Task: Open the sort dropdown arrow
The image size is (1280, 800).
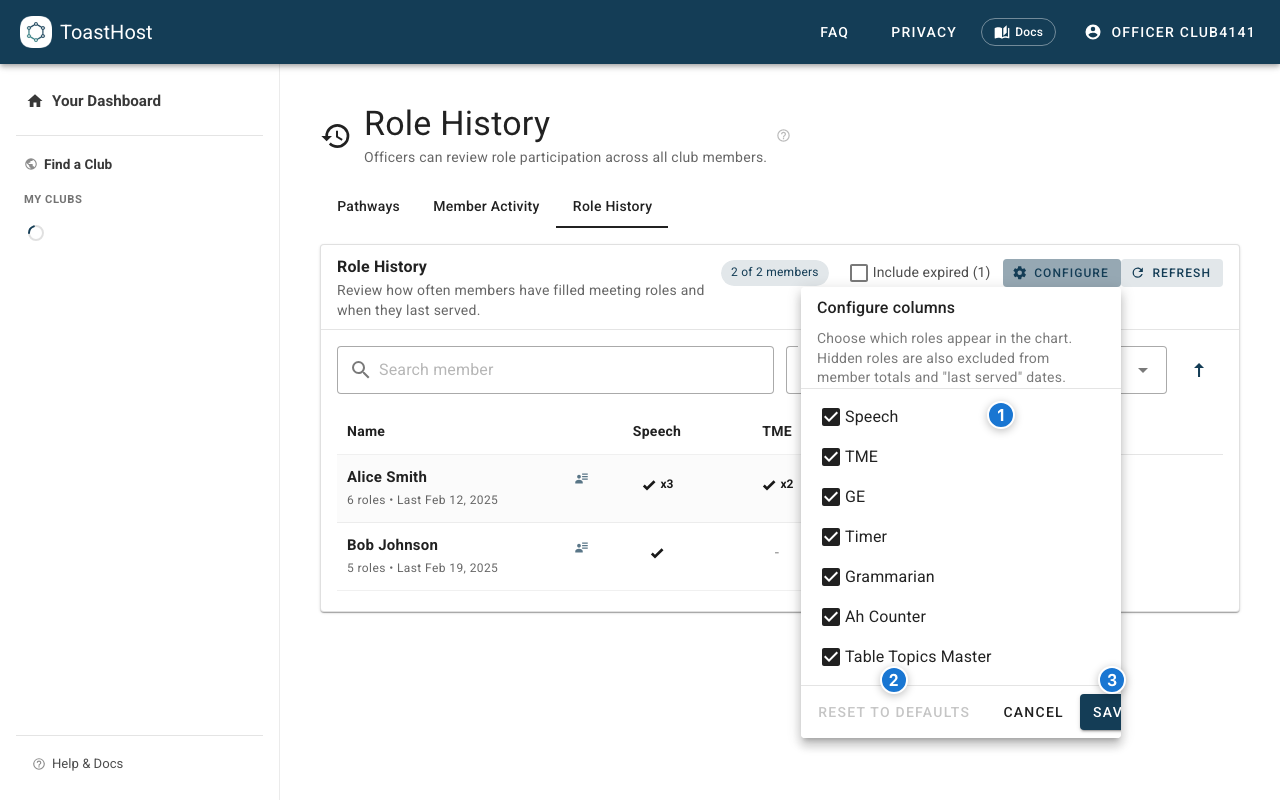Action: (x=1143, y=370)
